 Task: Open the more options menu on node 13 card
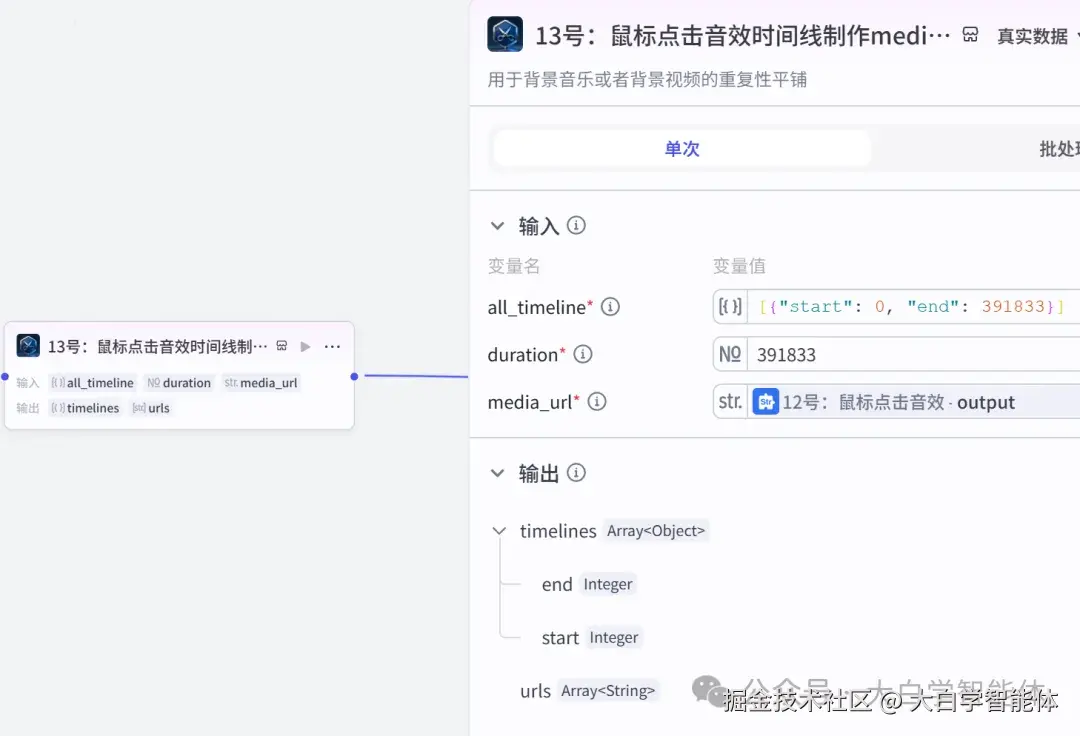tap(332, 345)
